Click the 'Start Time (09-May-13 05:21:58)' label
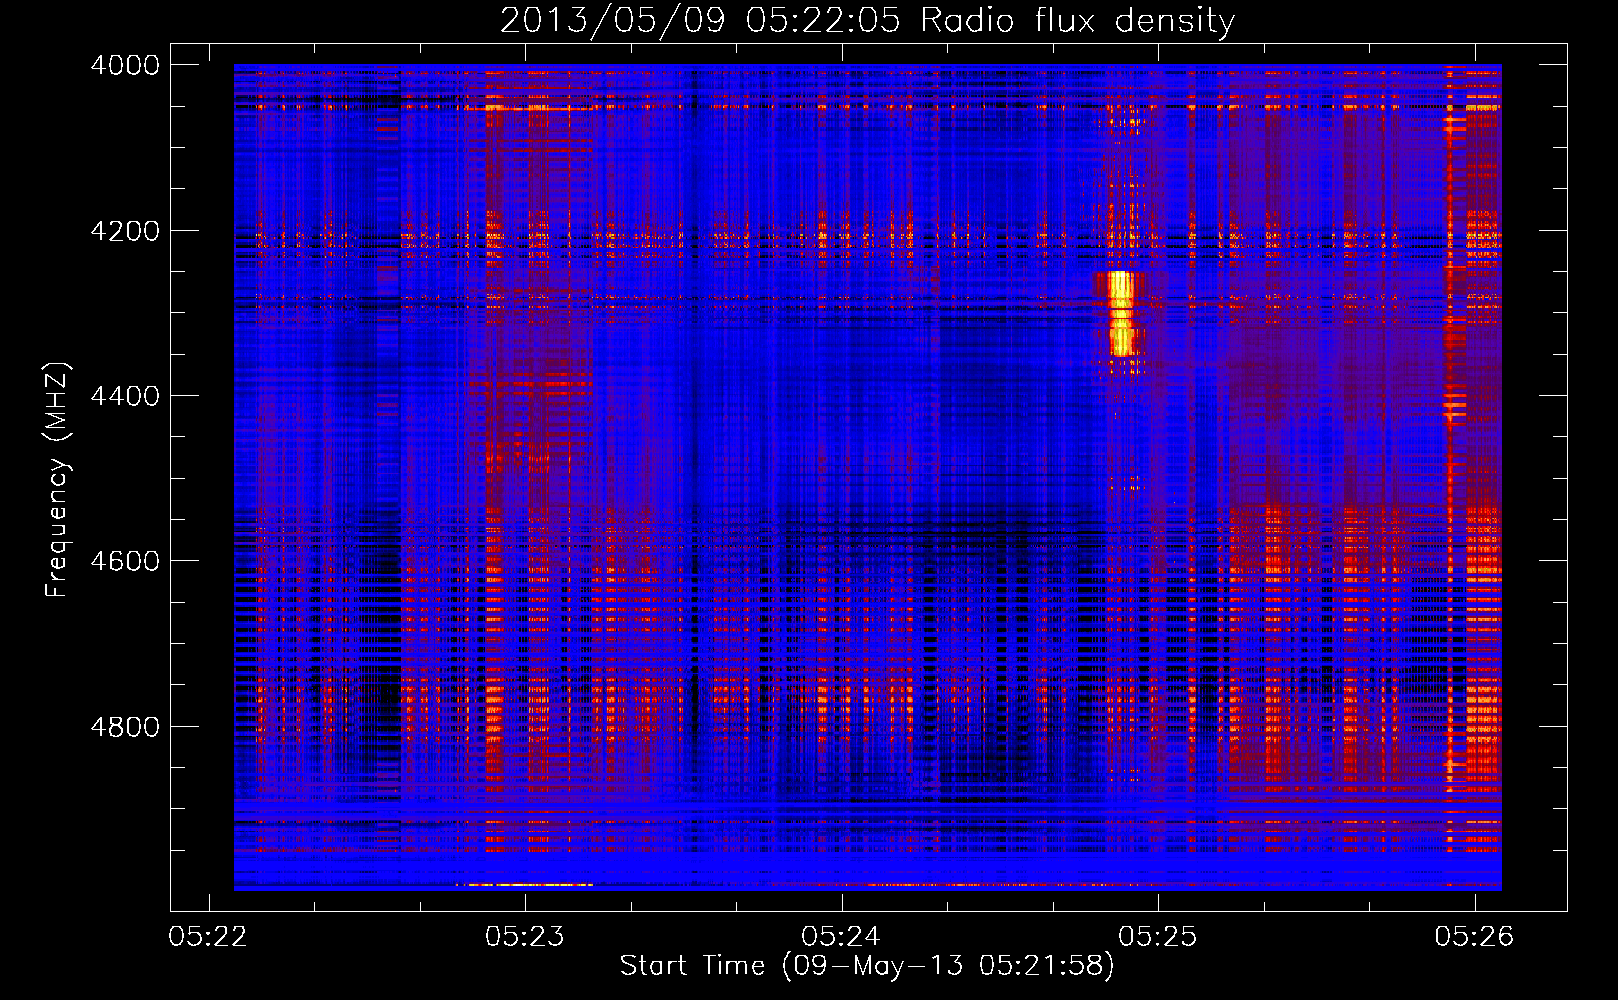The image size is (1618, 1000). point(867,966)
